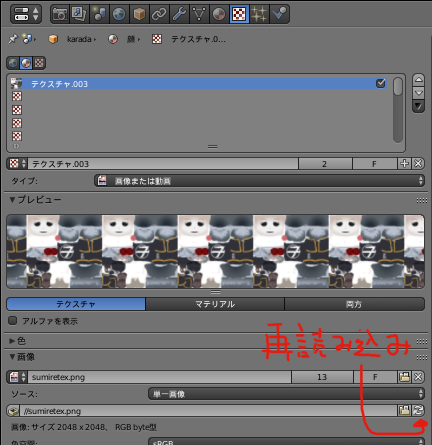This screenshot has height=445, width=432.
Task: Switch preview to 両方 tab
Action: tap(355, 304)
